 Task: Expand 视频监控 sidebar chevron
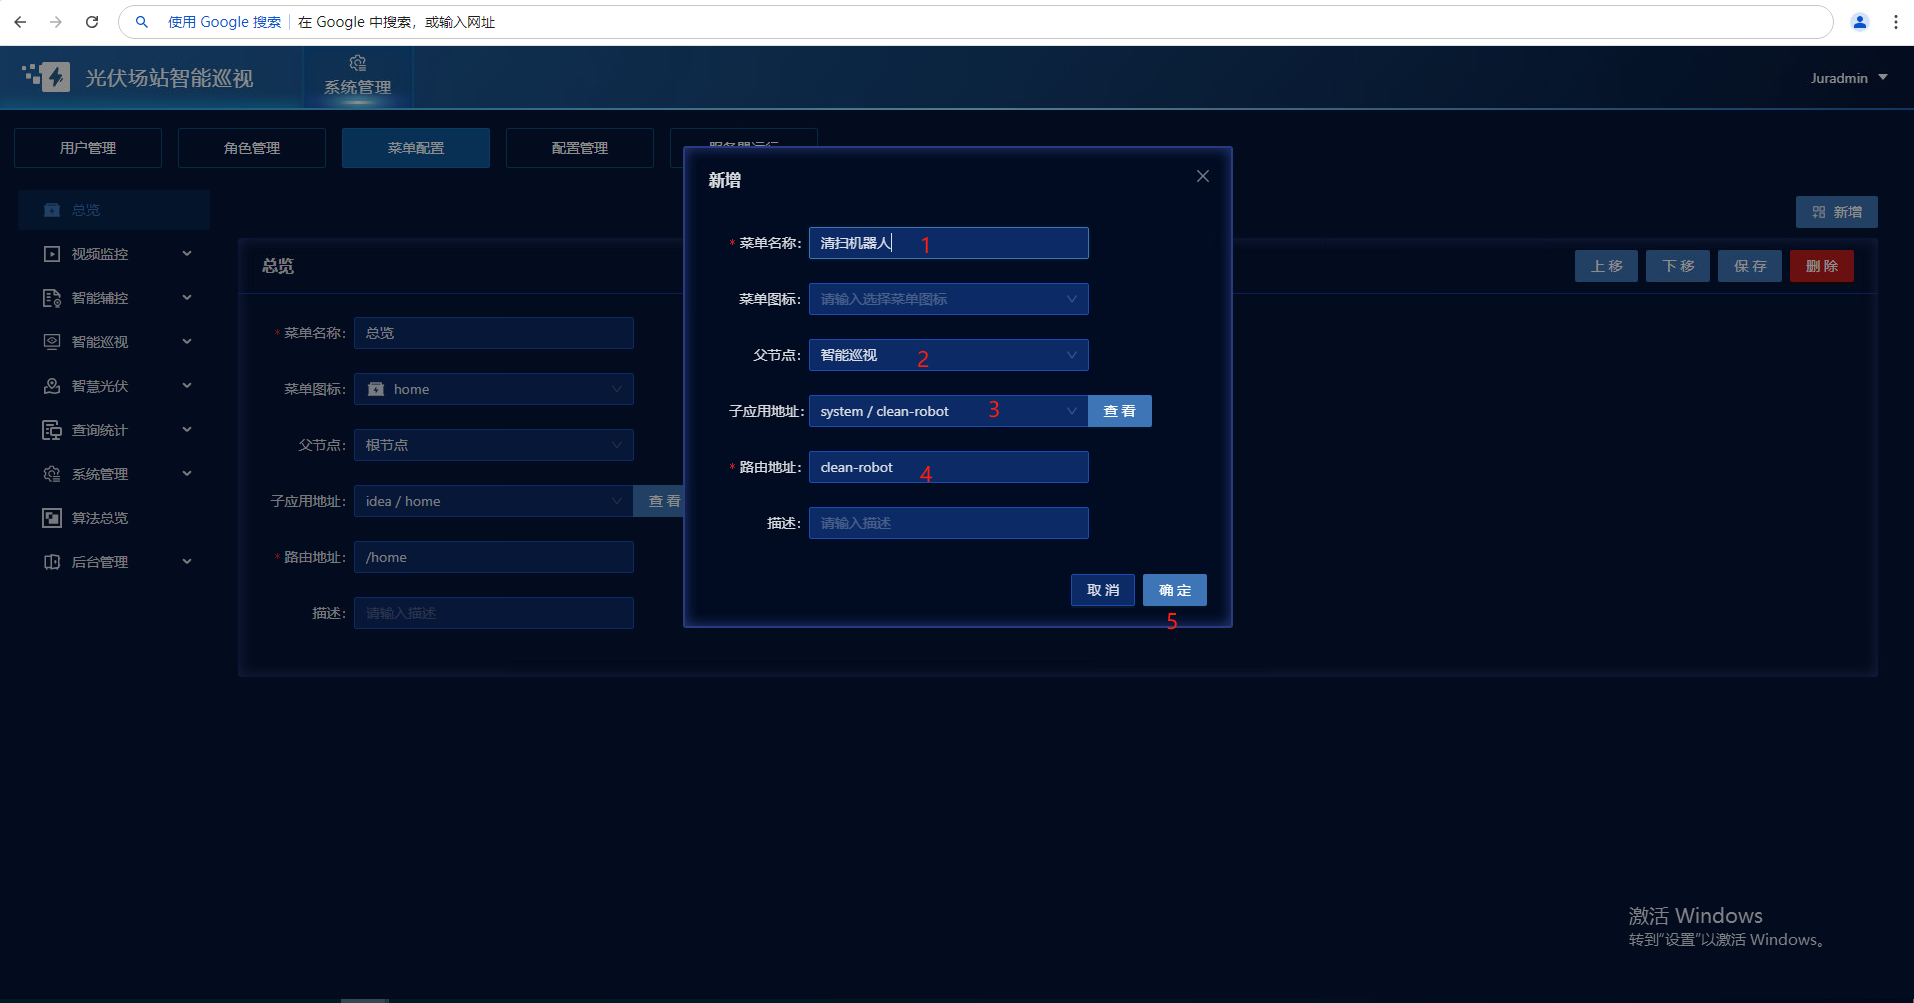pyautogui.click(x=187, y=254)
